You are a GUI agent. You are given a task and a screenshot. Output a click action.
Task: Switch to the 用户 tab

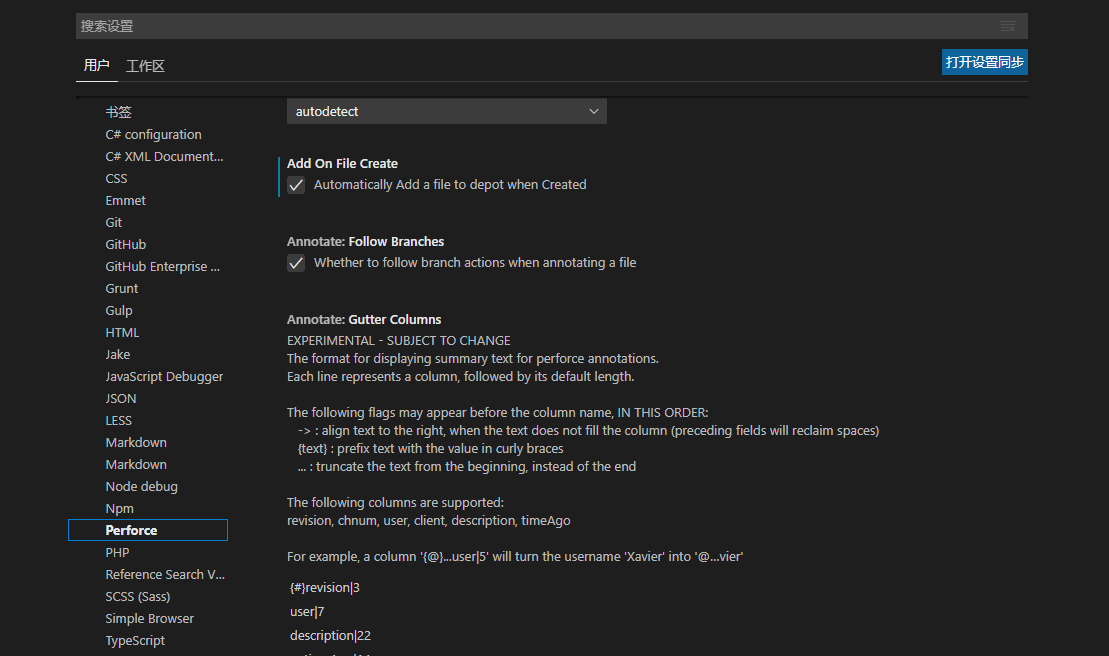pyautogui.click(x=96, y=66)
